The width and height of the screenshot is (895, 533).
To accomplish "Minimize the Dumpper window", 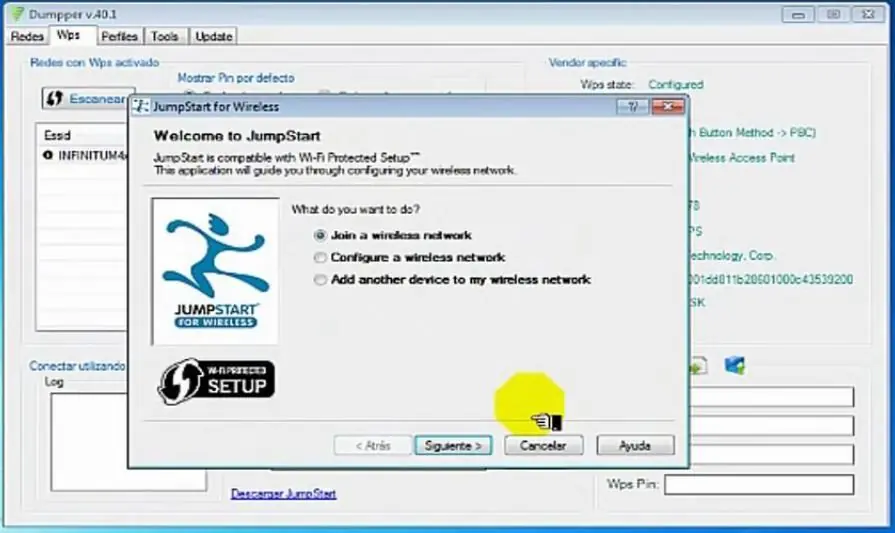I will (x=798, y=15).
